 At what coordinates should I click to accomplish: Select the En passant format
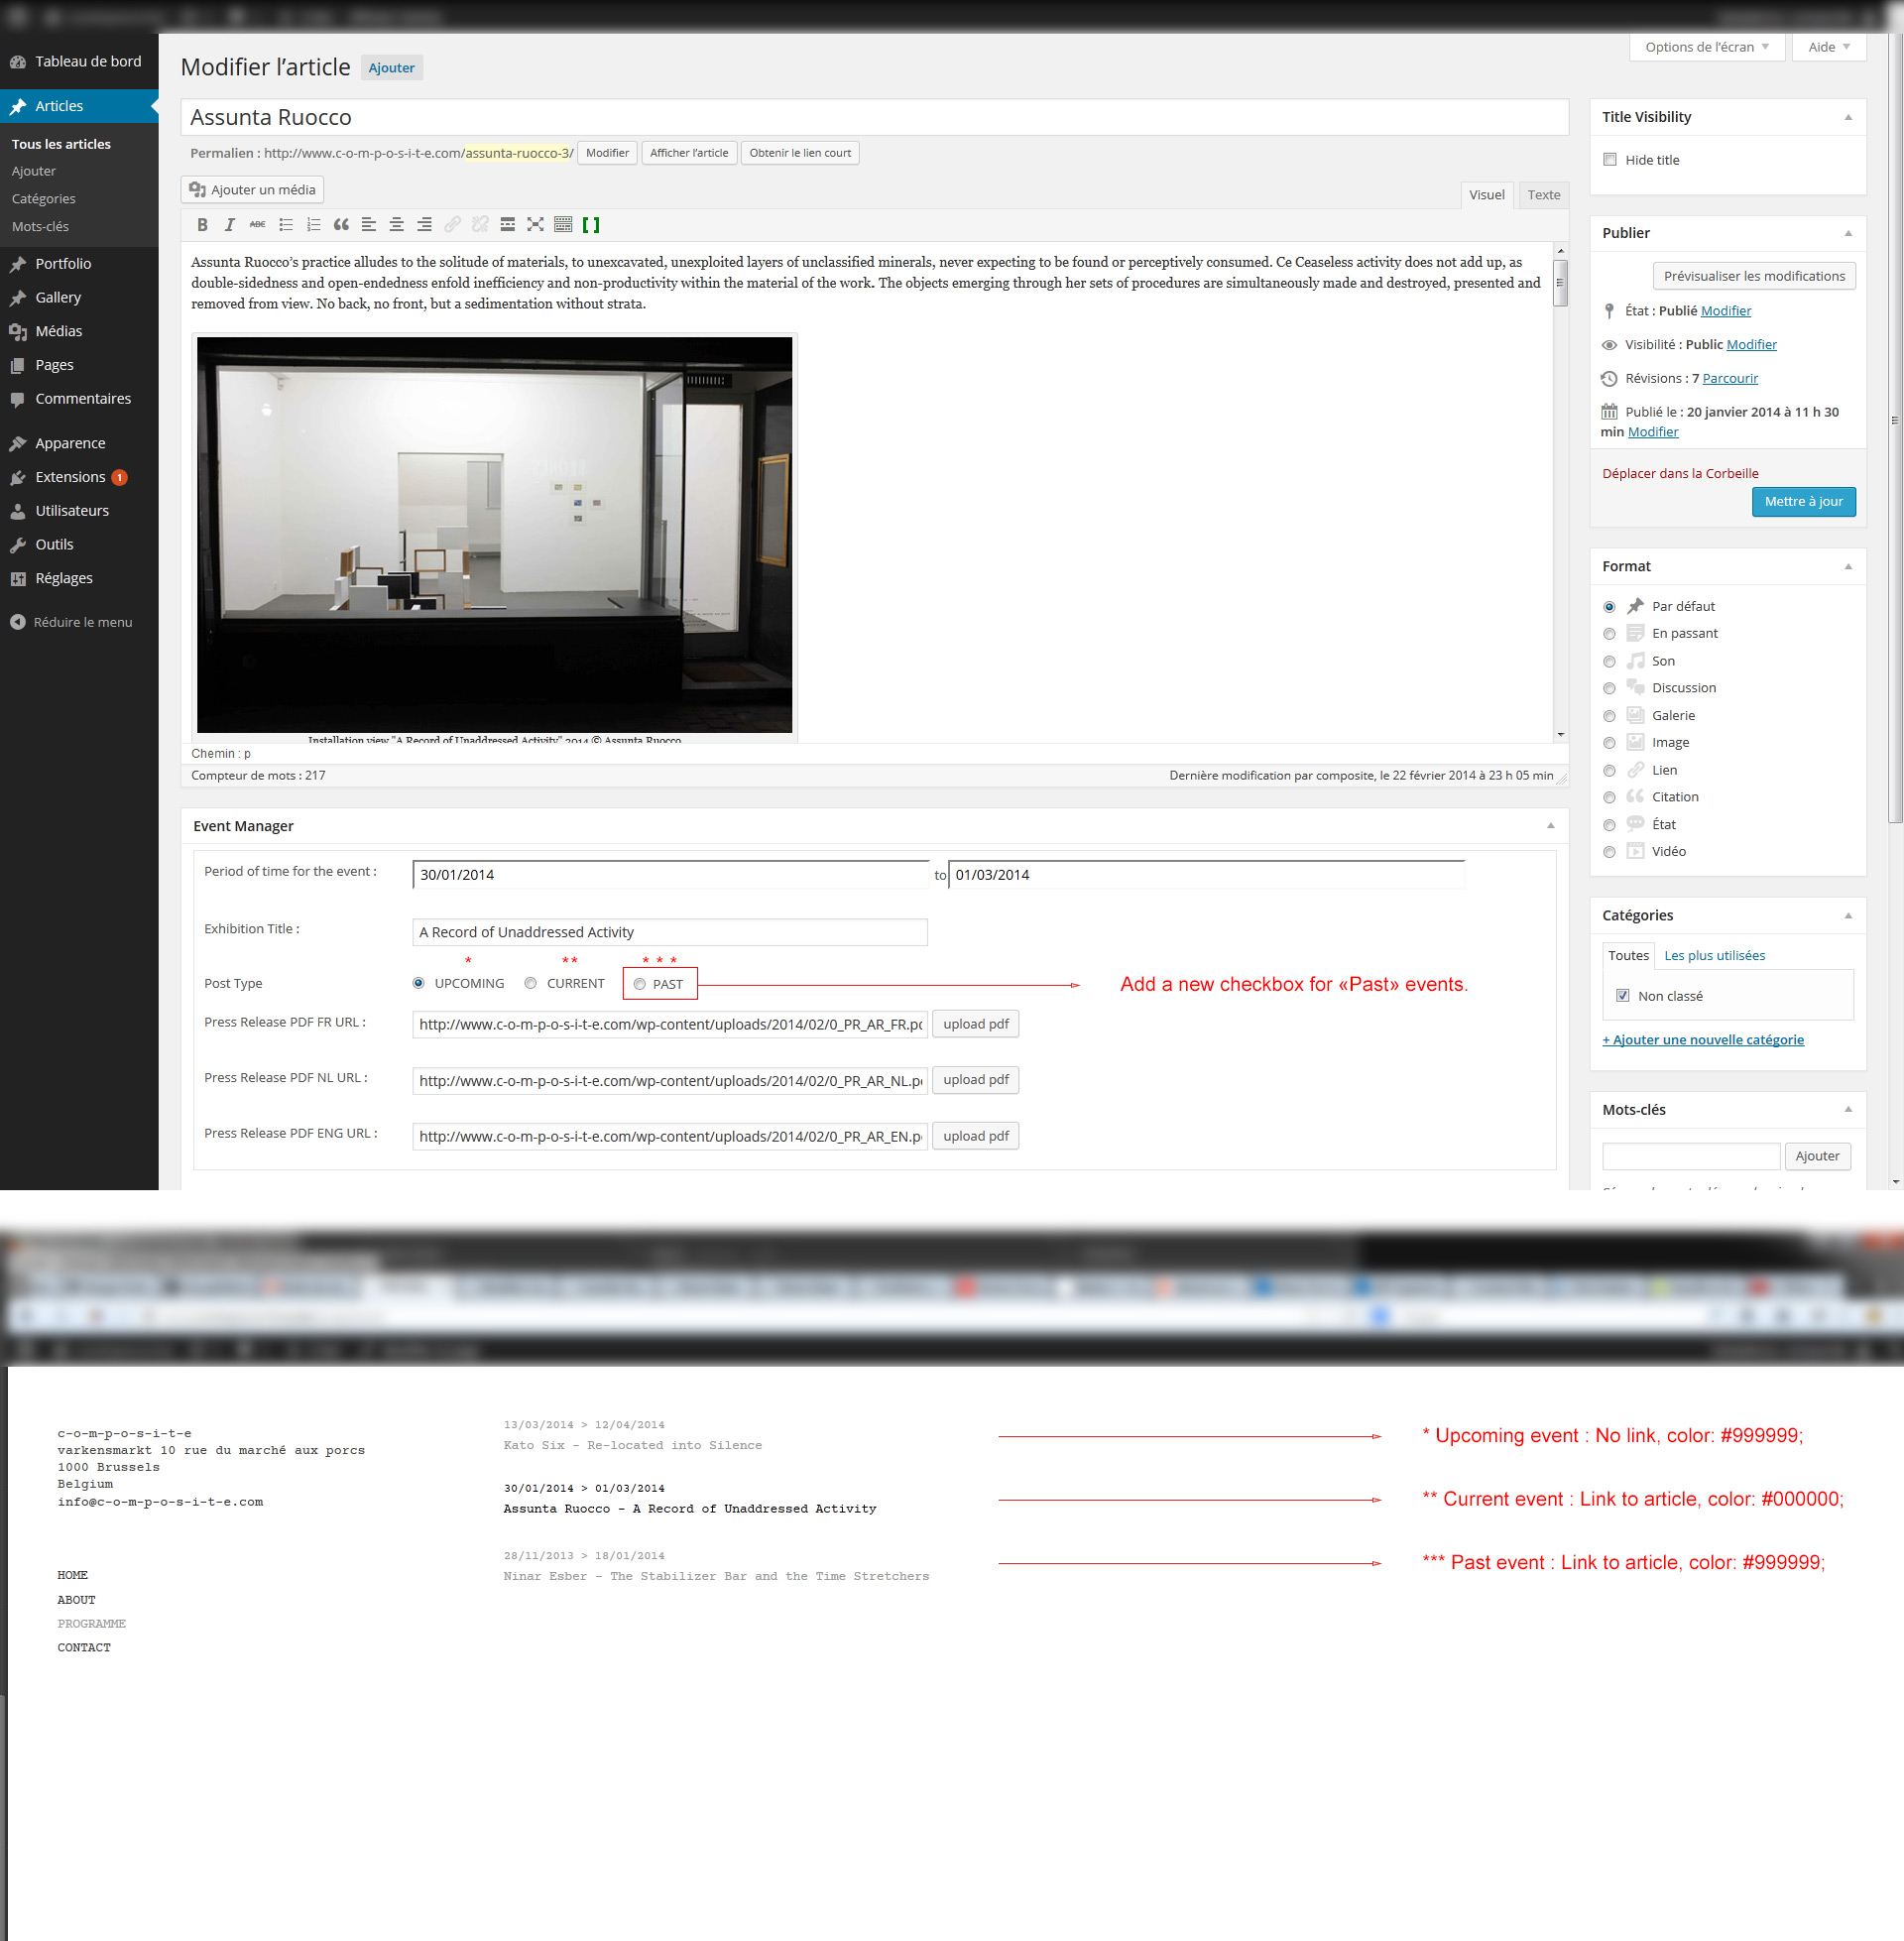click(1609, 633)
